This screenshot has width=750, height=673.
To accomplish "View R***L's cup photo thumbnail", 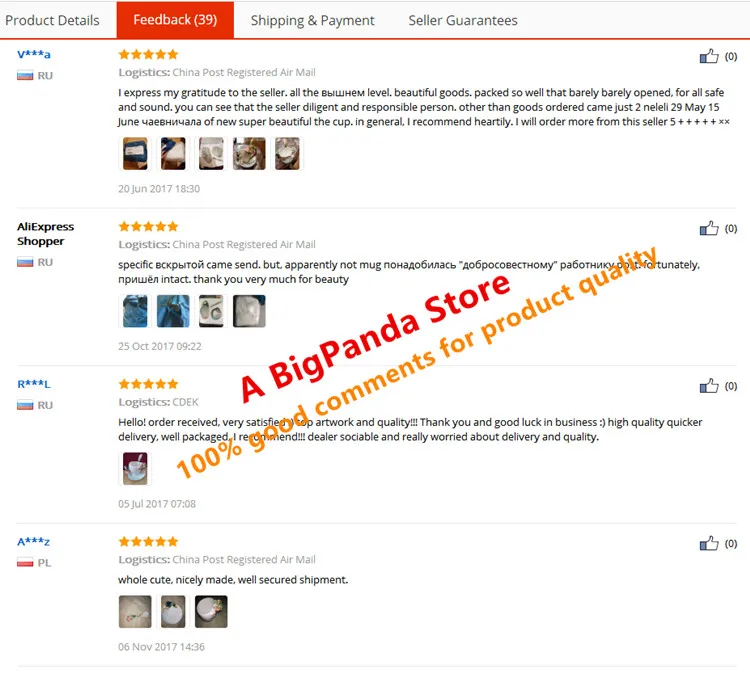I will click(x=135, y=469).
